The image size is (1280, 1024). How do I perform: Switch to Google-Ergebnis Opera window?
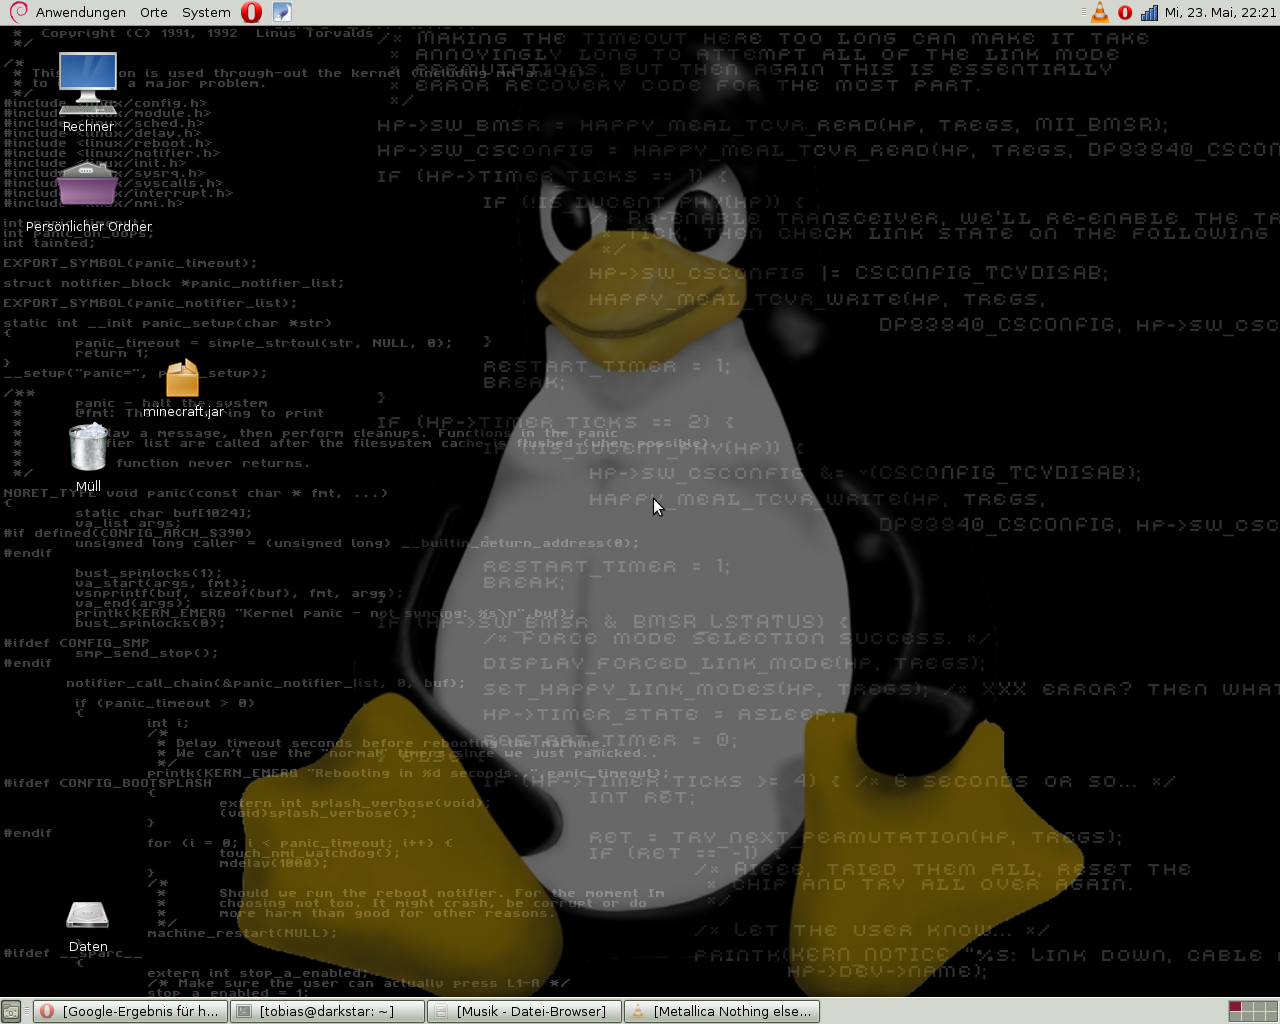pos(129,1011)
